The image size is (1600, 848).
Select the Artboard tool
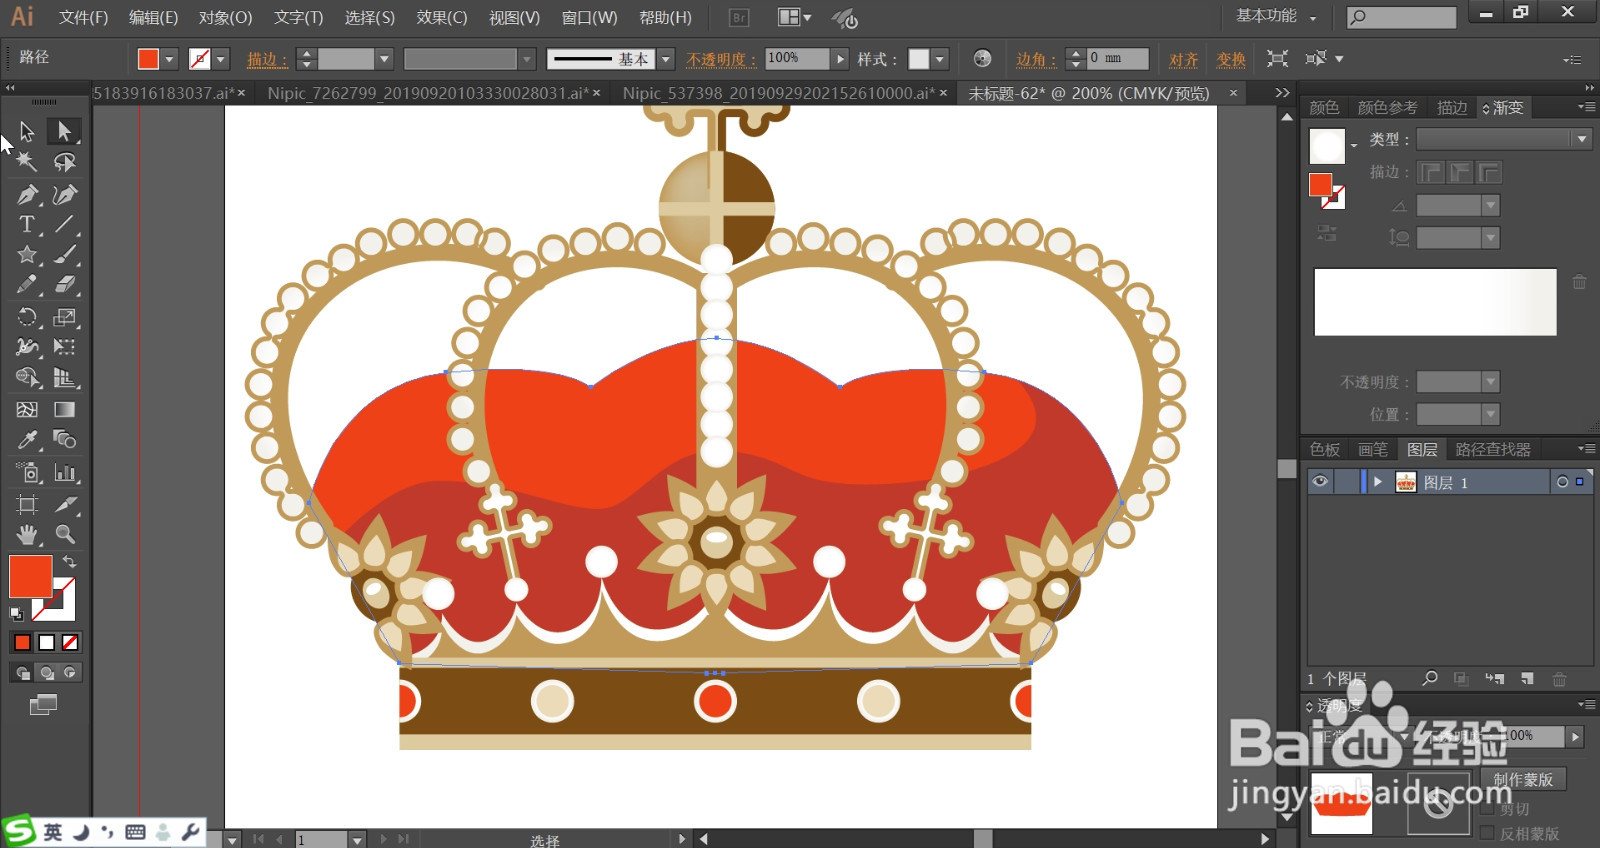(27, 504)
